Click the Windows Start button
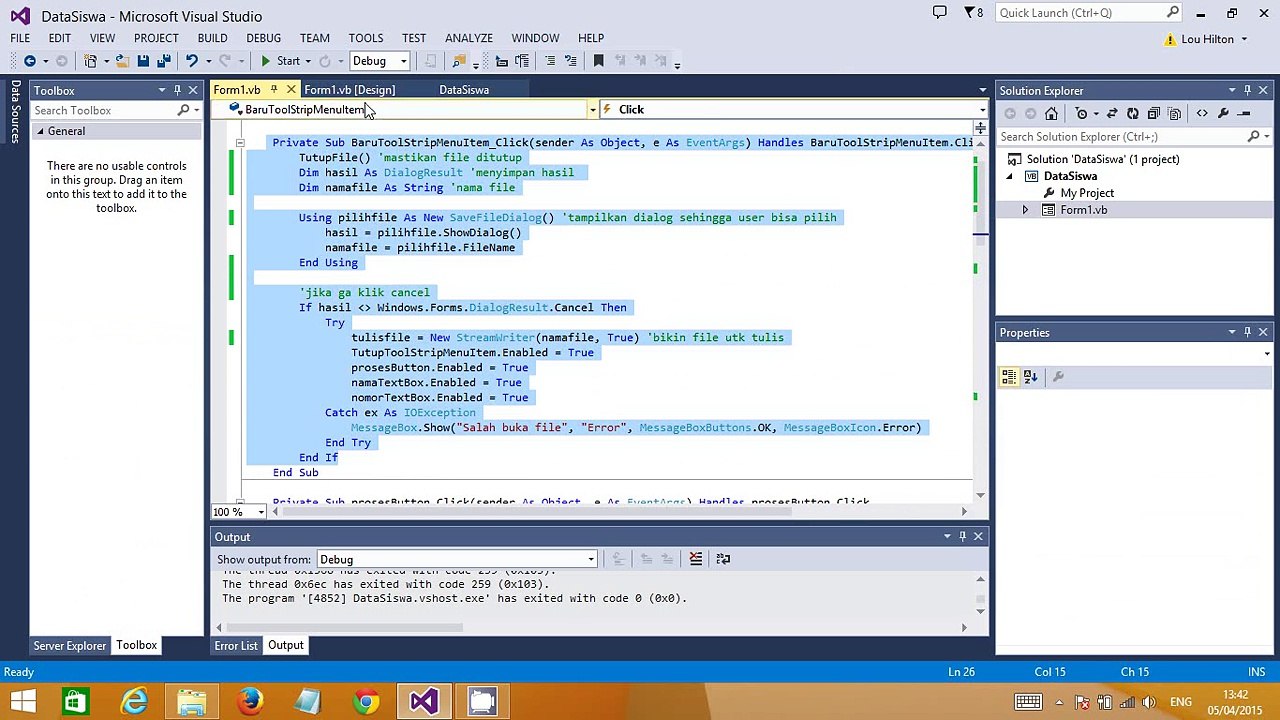 click(24, 701)
